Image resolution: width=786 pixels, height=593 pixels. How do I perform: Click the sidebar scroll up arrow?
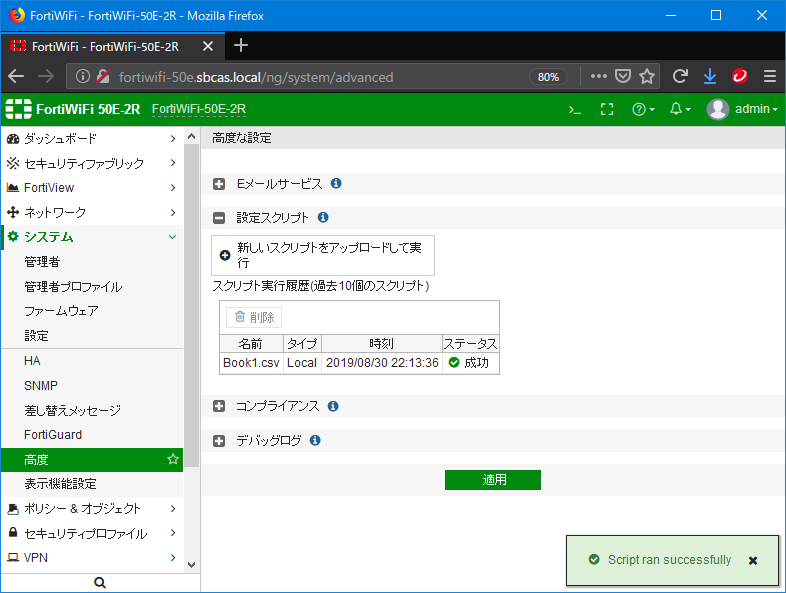point(191,136)
